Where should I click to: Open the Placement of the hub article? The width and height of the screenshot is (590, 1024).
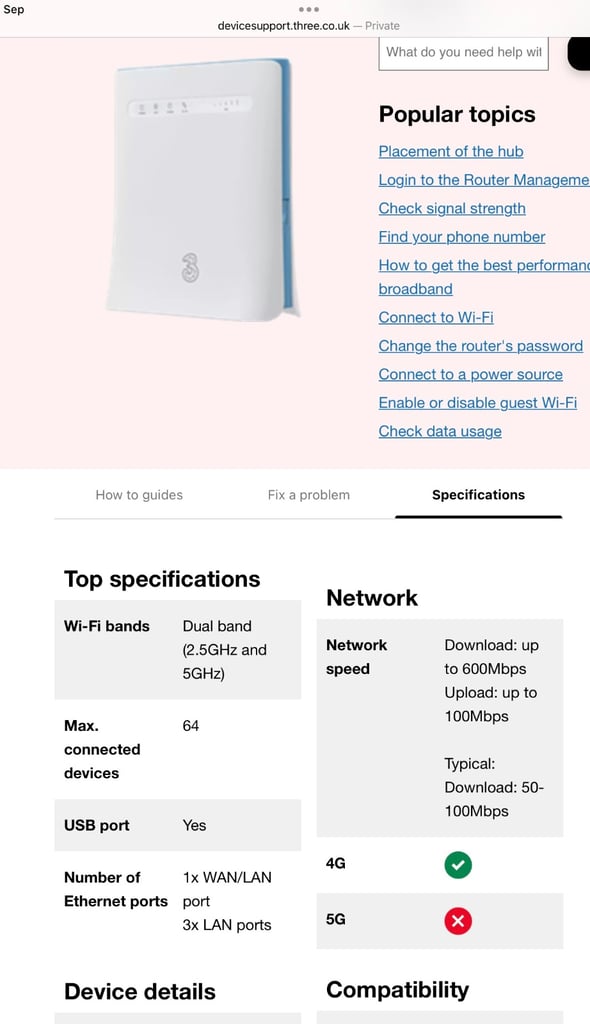pyautogui.click(x=450, y=151)
